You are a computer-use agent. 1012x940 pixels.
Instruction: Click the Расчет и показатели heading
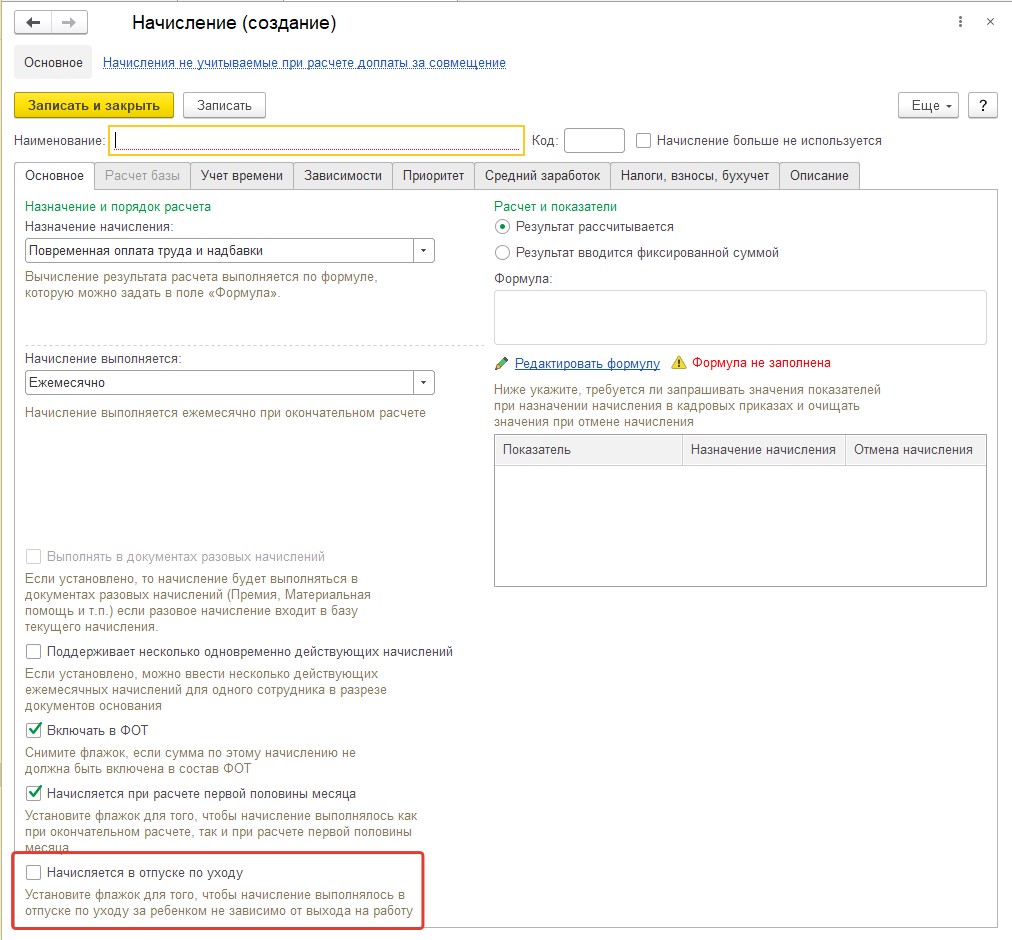pos(555,207)
